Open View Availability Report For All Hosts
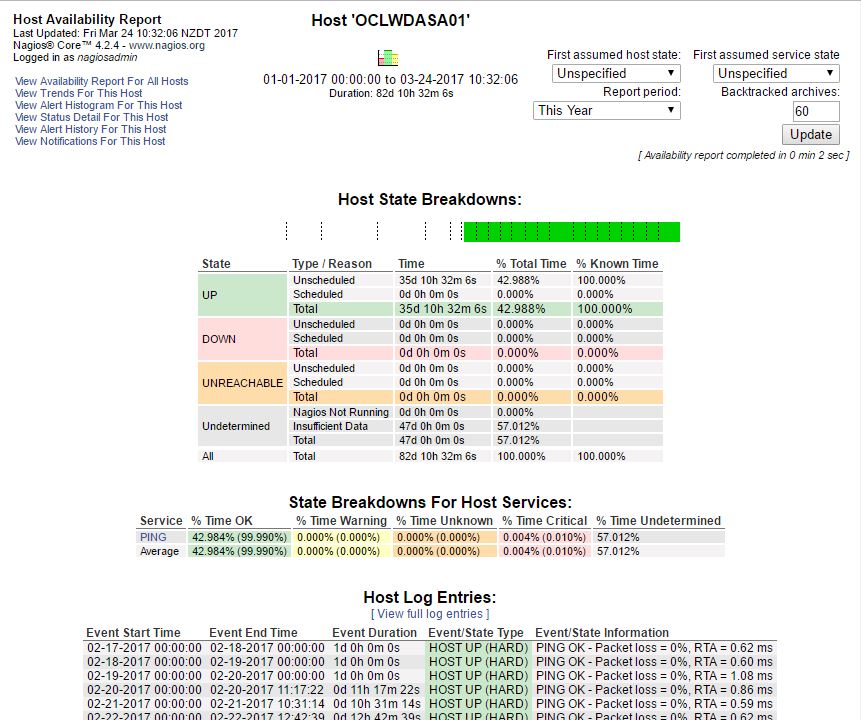861x720 pixels. coord(101,81)
